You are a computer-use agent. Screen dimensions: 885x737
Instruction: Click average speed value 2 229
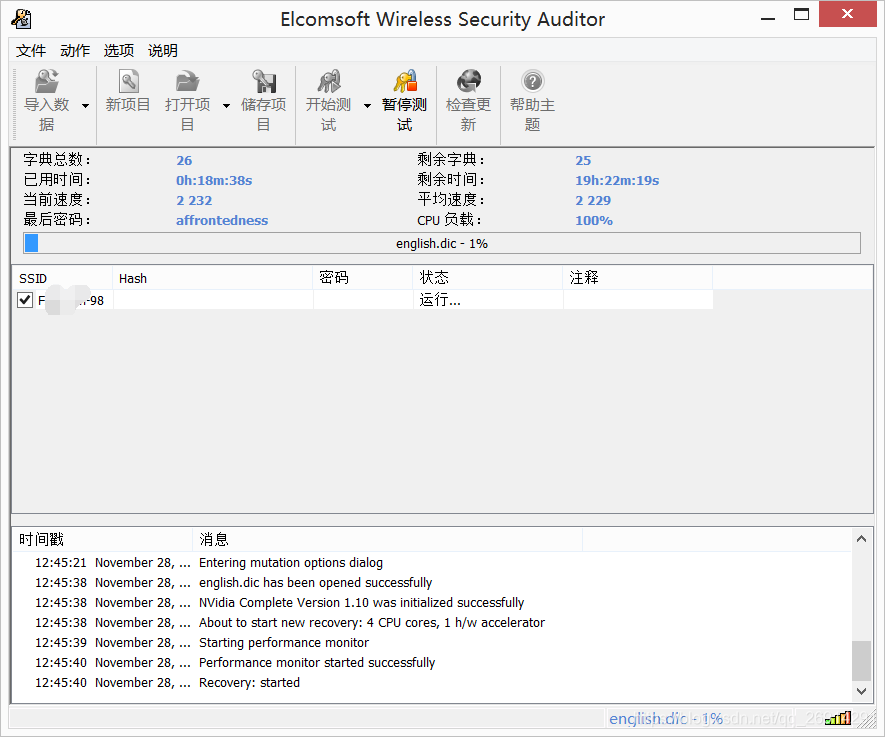[x=593, y=201]
